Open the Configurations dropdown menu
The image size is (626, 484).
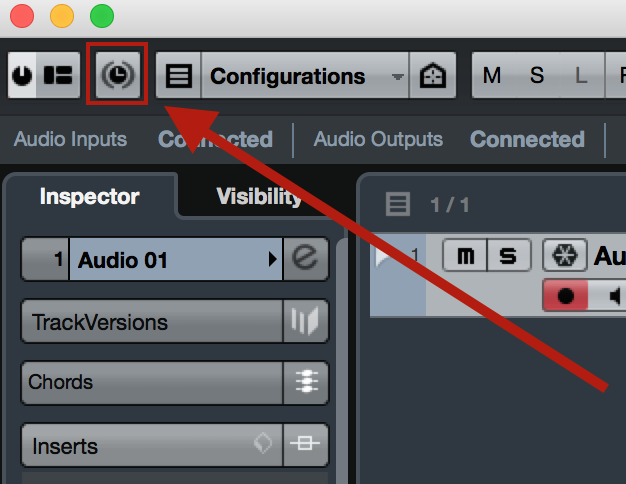click(305, 75)
